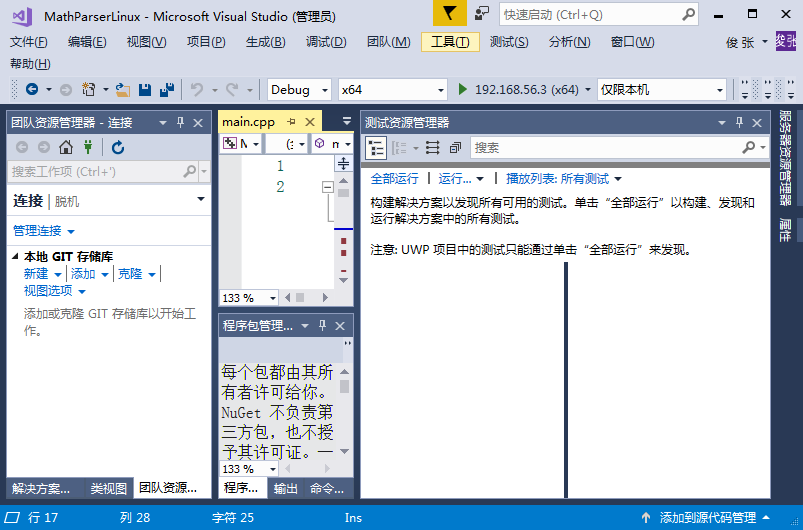The image size is (803, 530).
Task: Click the publish arrow in the status bar
Action: (646, 517)
